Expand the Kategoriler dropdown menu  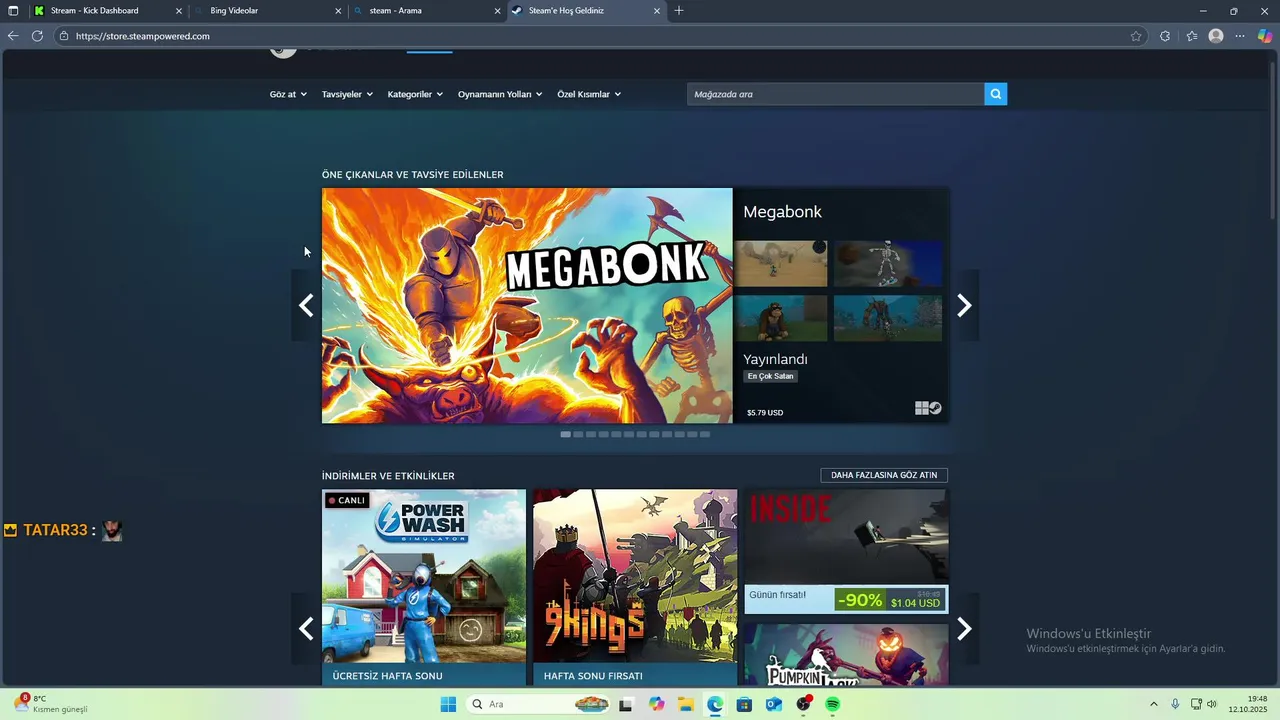415,94
